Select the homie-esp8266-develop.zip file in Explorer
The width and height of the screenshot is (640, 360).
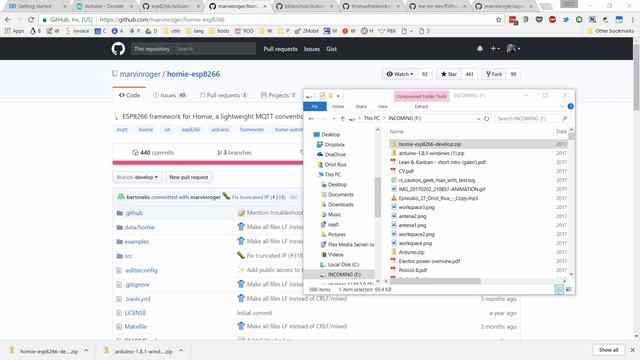click(x=429, y=144)
